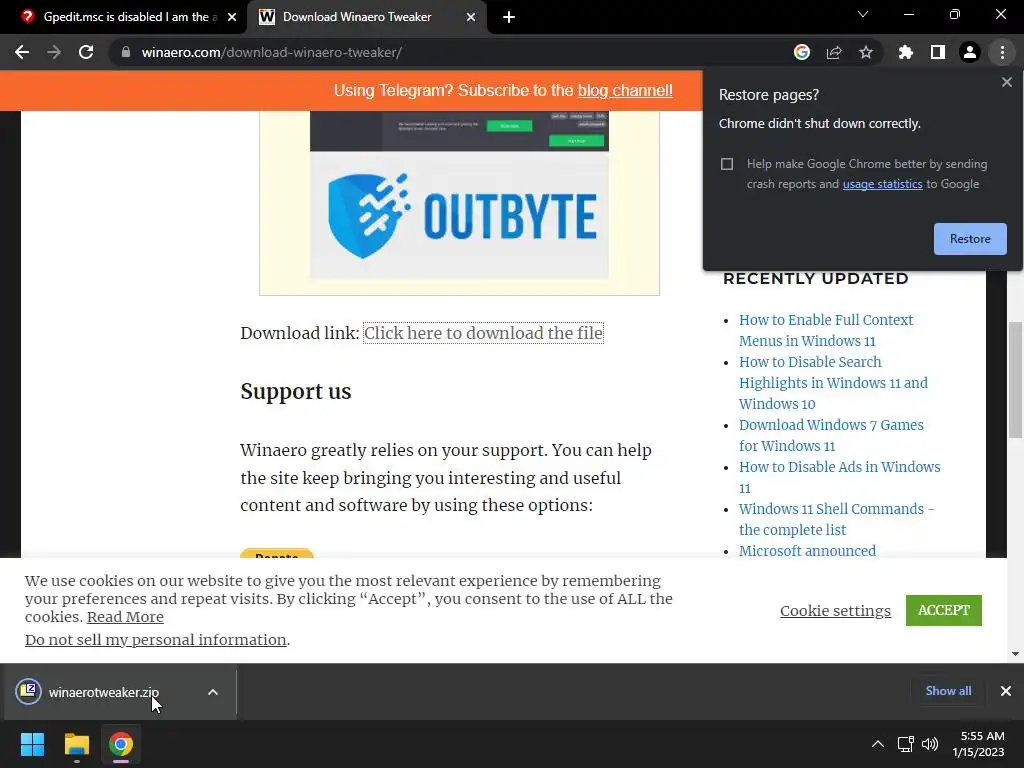Click the Support us heading

296,392
